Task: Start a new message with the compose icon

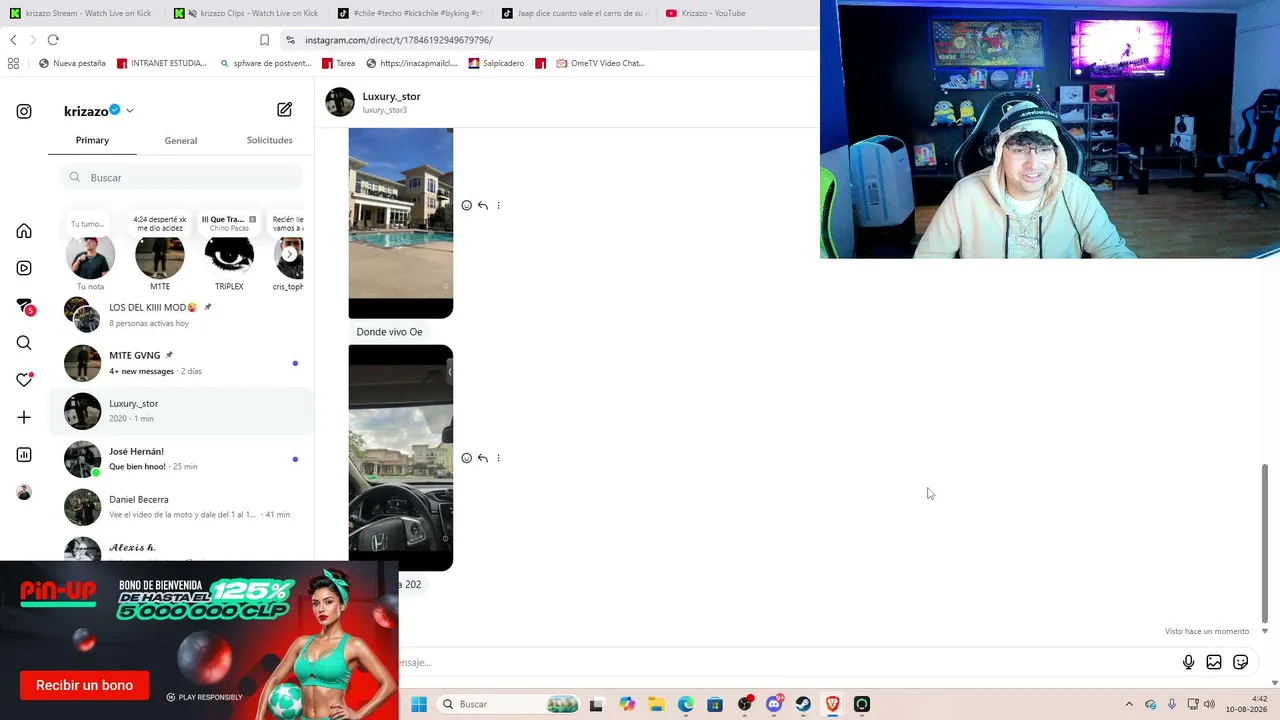Action: 285,110
